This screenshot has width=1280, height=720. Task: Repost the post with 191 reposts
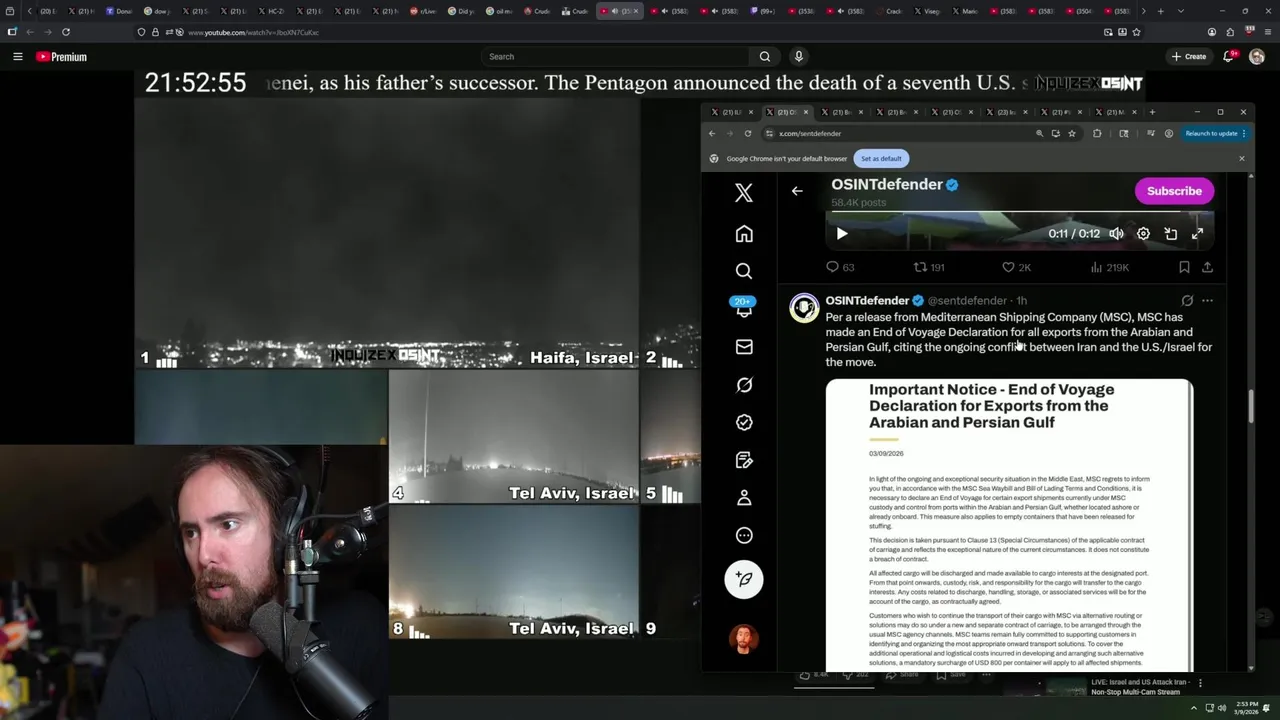click(x=929, y=267)
